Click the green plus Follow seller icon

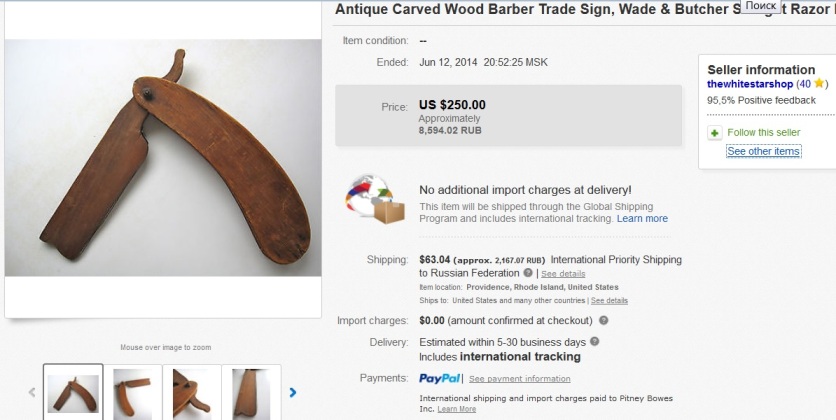click(x=714, y=133)
